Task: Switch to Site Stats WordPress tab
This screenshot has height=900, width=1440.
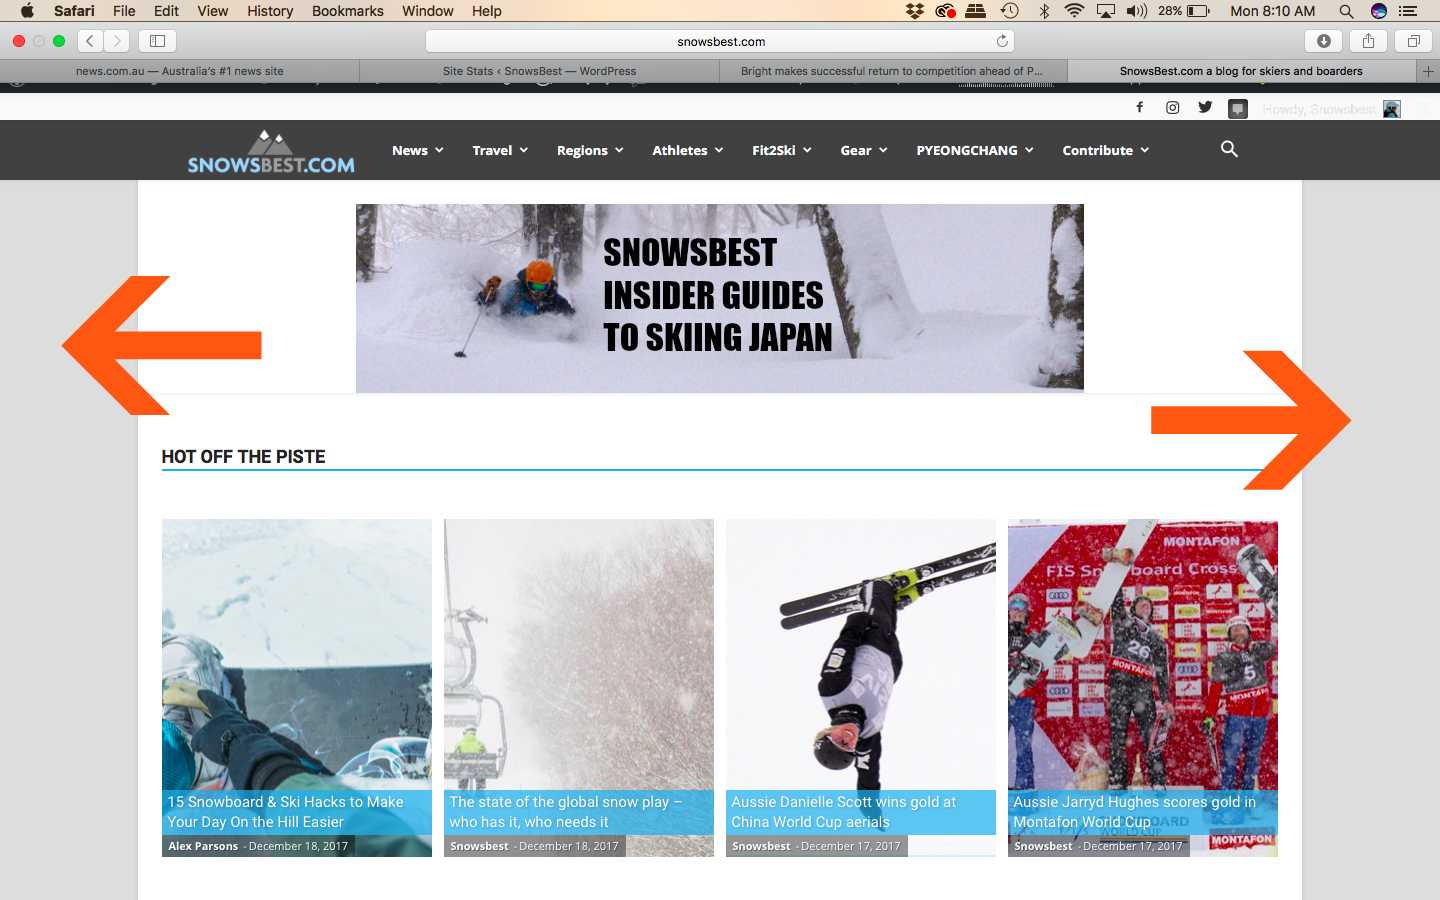Action: coord(540,71)
